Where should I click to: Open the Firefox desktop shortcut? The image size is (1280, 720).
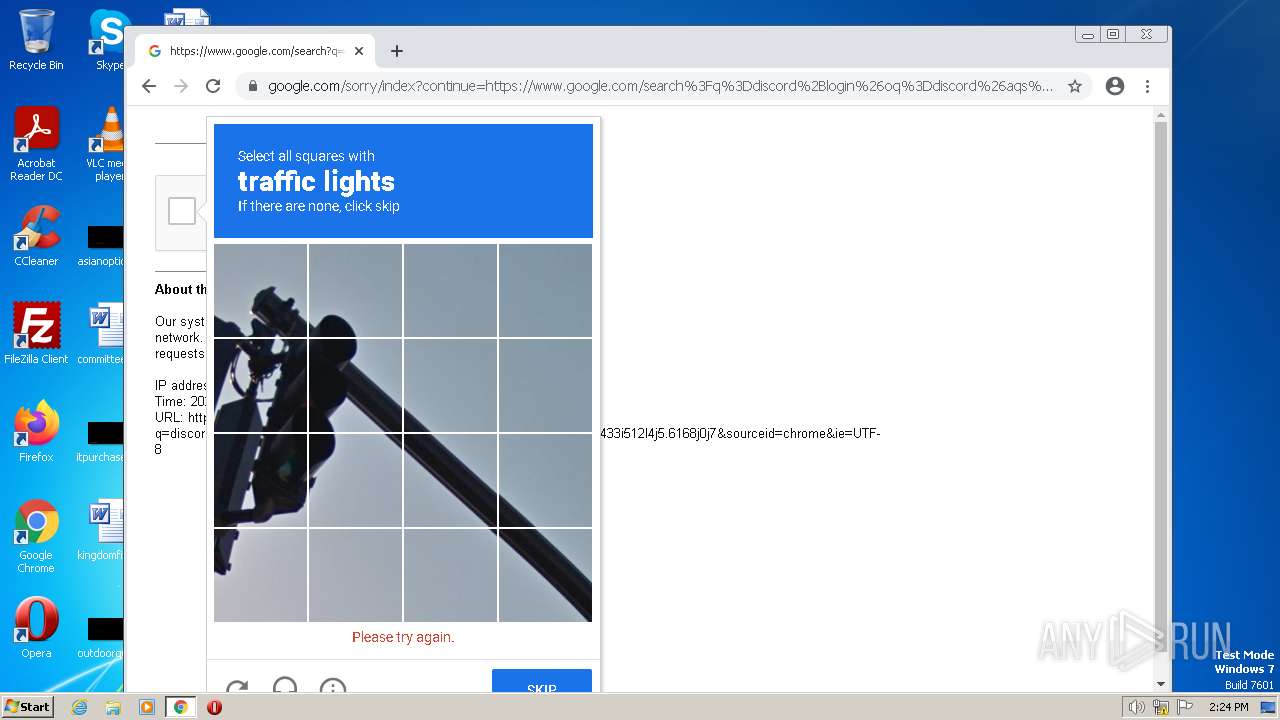pos(36,432)
